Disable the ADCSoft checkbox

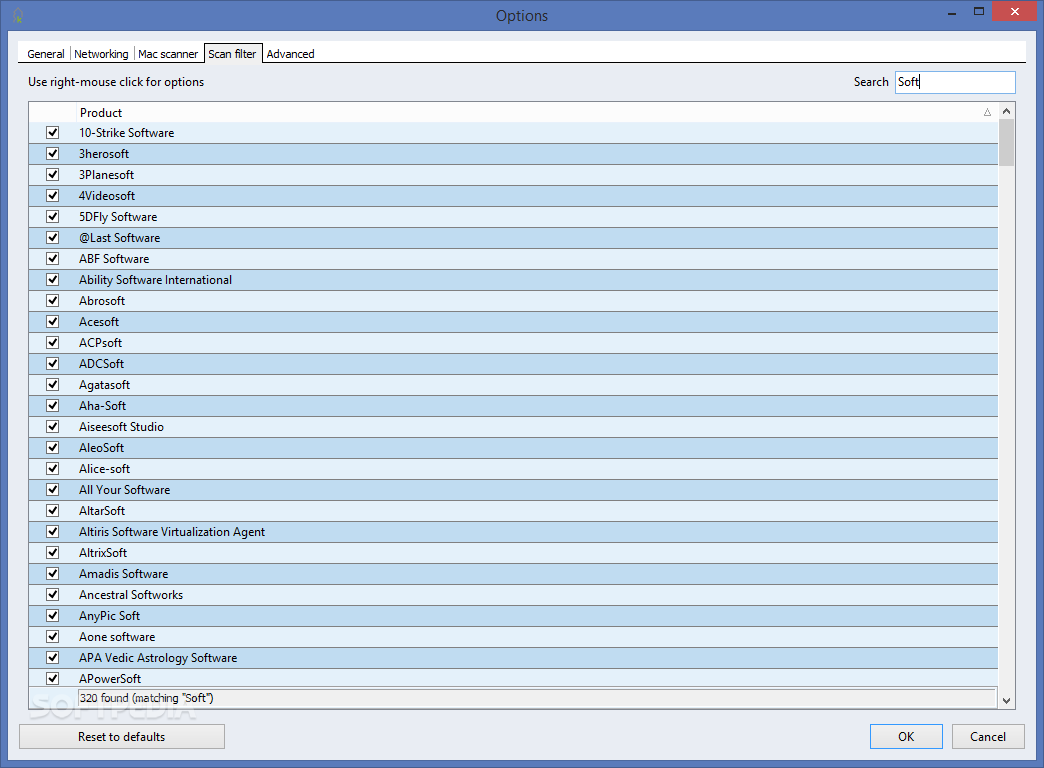click(x=53, y=364)
